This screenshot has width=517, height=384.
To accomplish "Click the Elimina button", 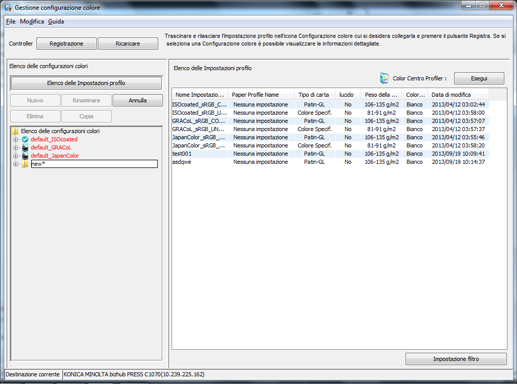I will [35, 116].
